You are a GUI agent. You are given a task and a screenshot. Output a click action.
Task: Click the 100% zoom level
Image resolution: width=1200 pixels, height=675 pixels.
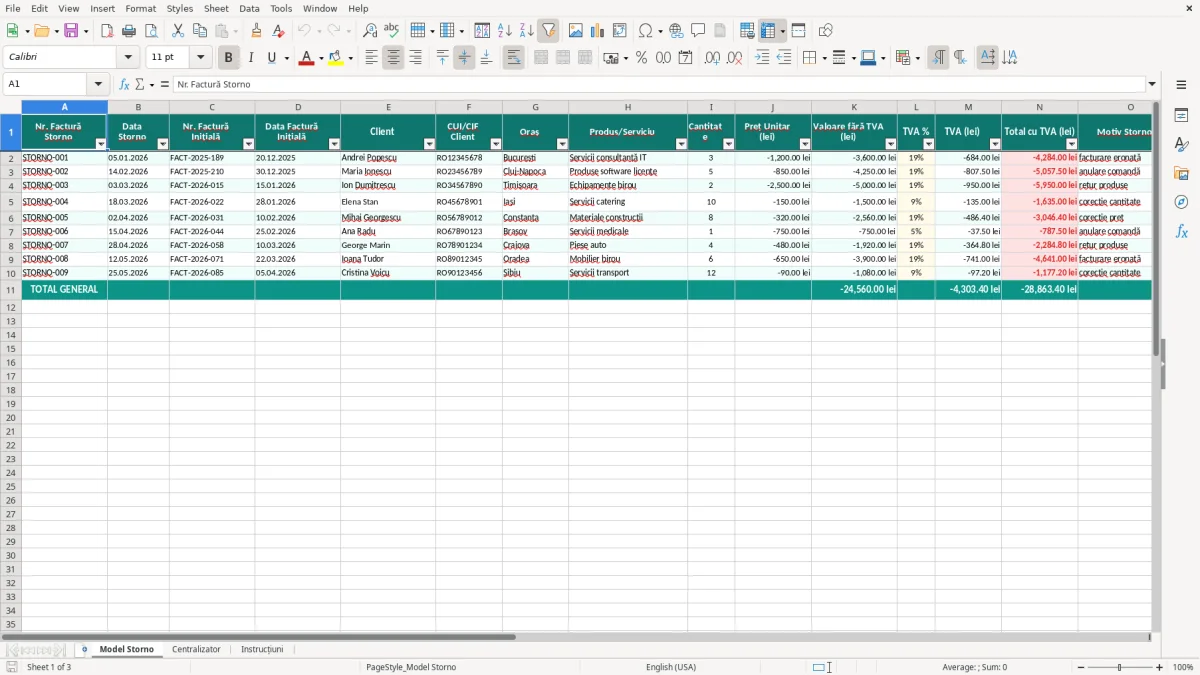pyautogui.click(x=1183, y=667)
